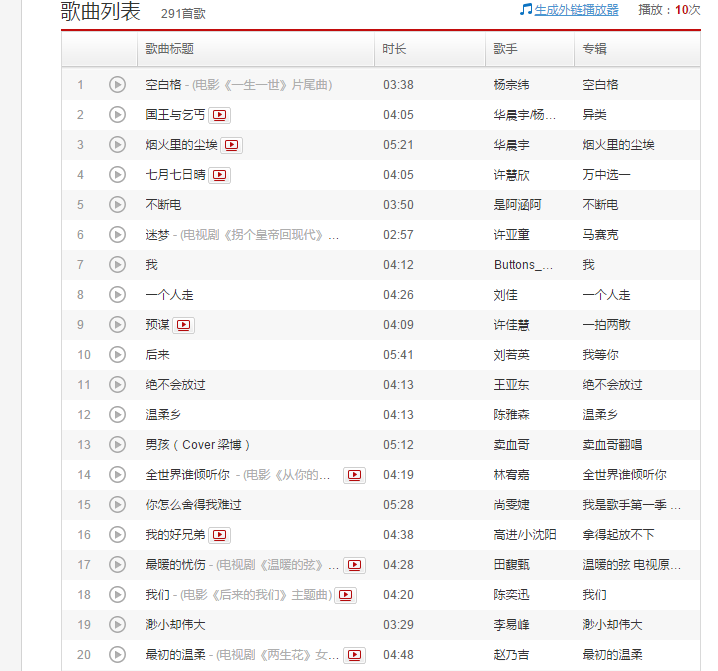Viewport: 718px width, 671px height.
Task: Play song 6 迷梦
Action: [117, 235]
